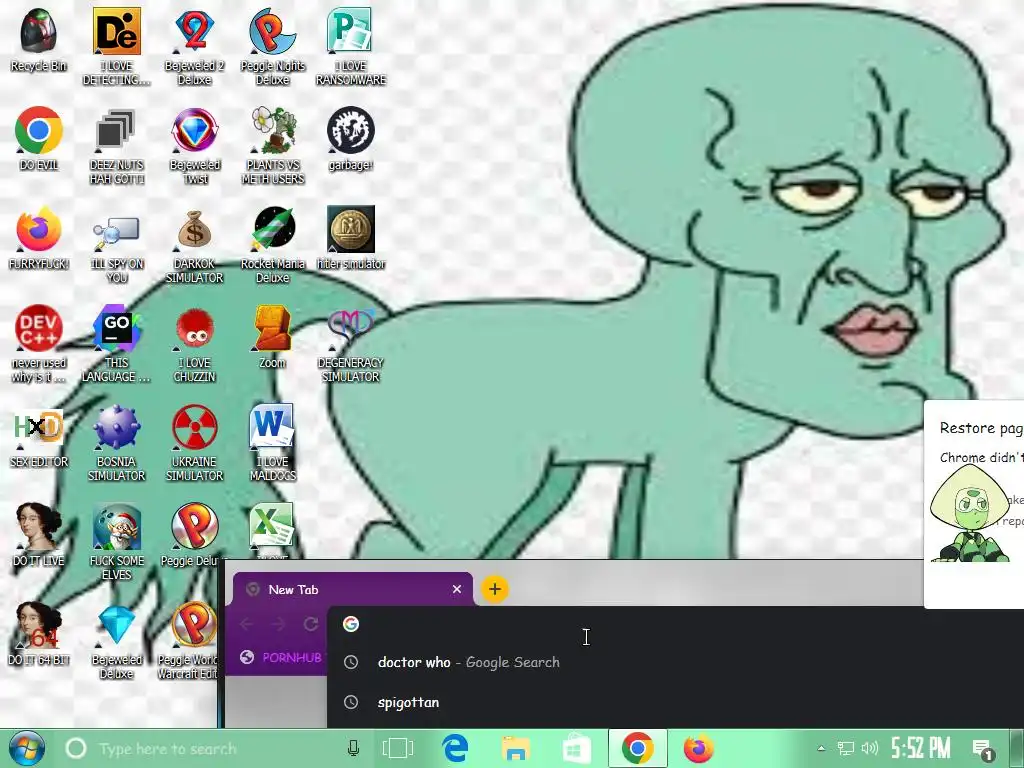Open Microsoft Store from the taskbar
The height and width of the screenshot is (768, 1024).
pyautogui.click(x=577, y=748)
